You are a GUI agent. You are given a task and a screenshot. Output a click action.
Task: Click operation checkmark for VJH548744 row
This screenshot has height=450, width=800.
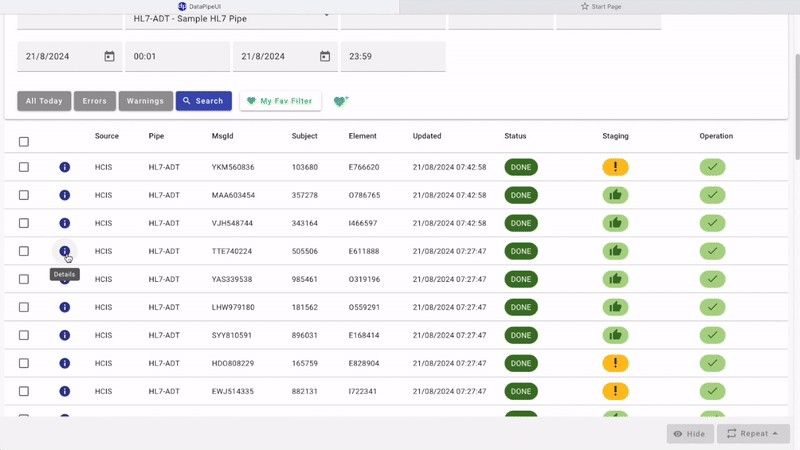(712, 223)
